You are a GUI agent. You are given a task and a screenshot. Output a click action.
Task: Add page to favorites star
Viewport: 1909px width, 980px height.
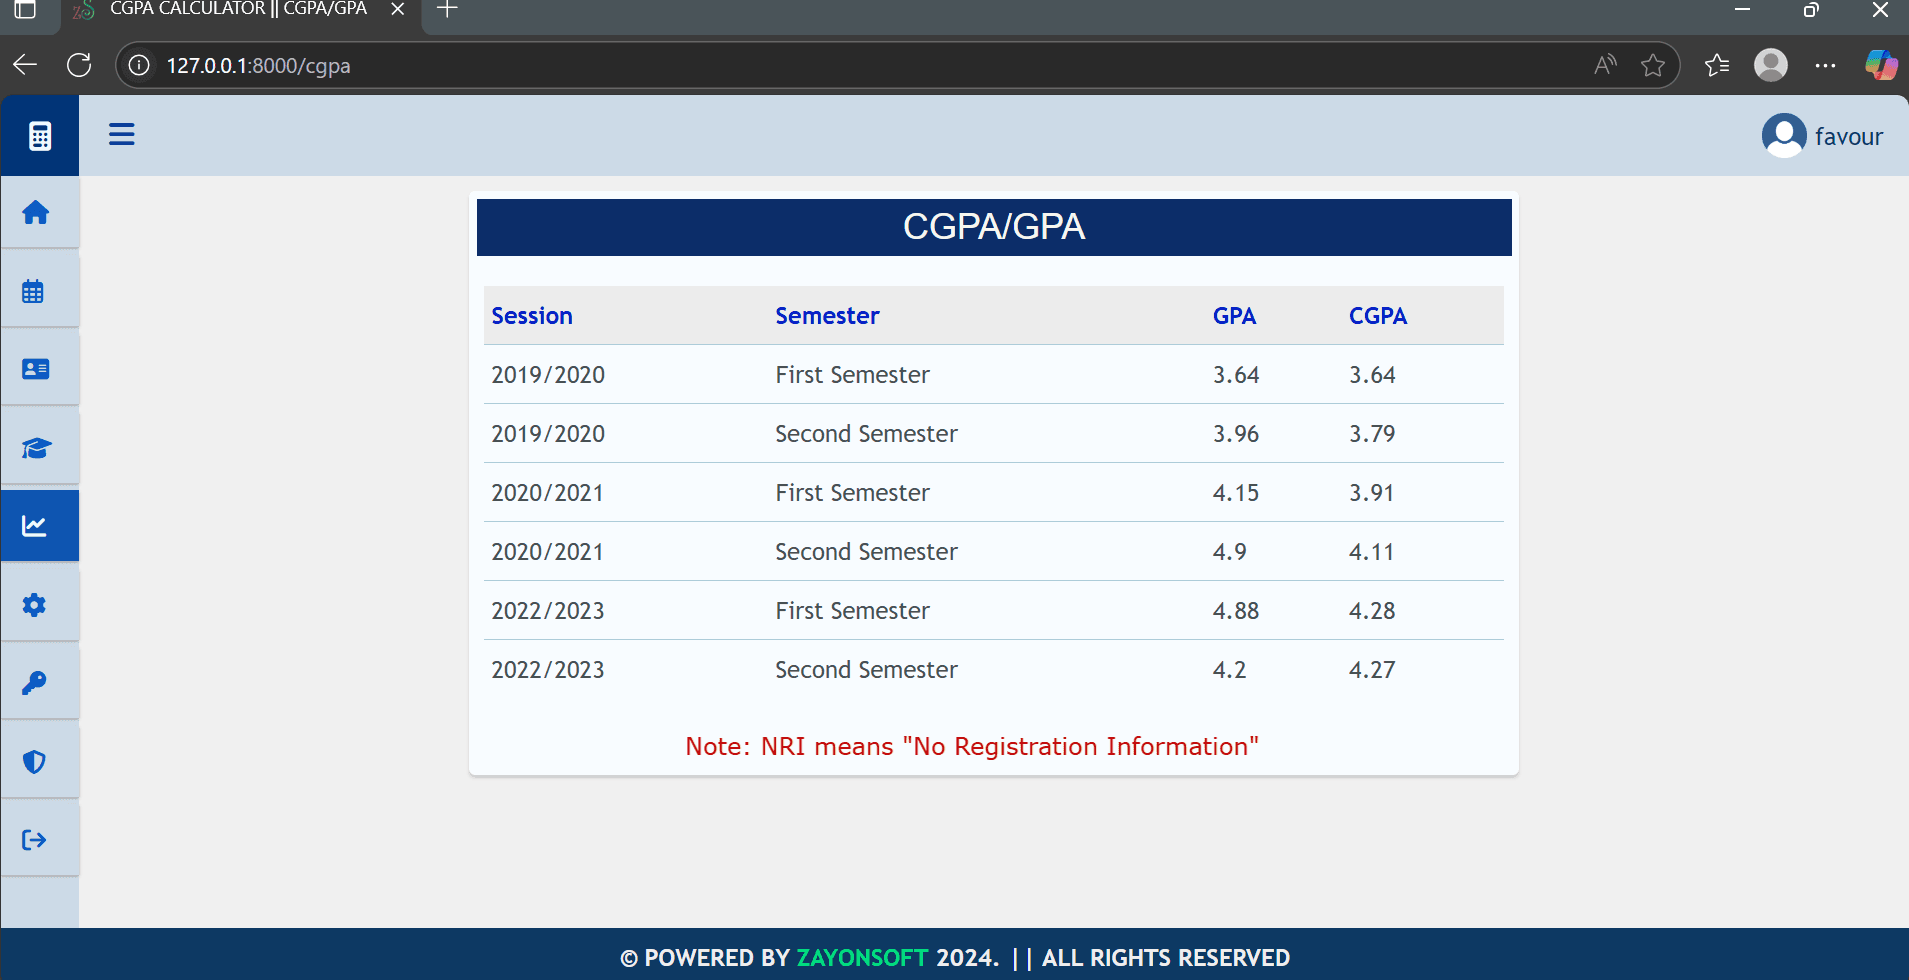(1653, 66)
